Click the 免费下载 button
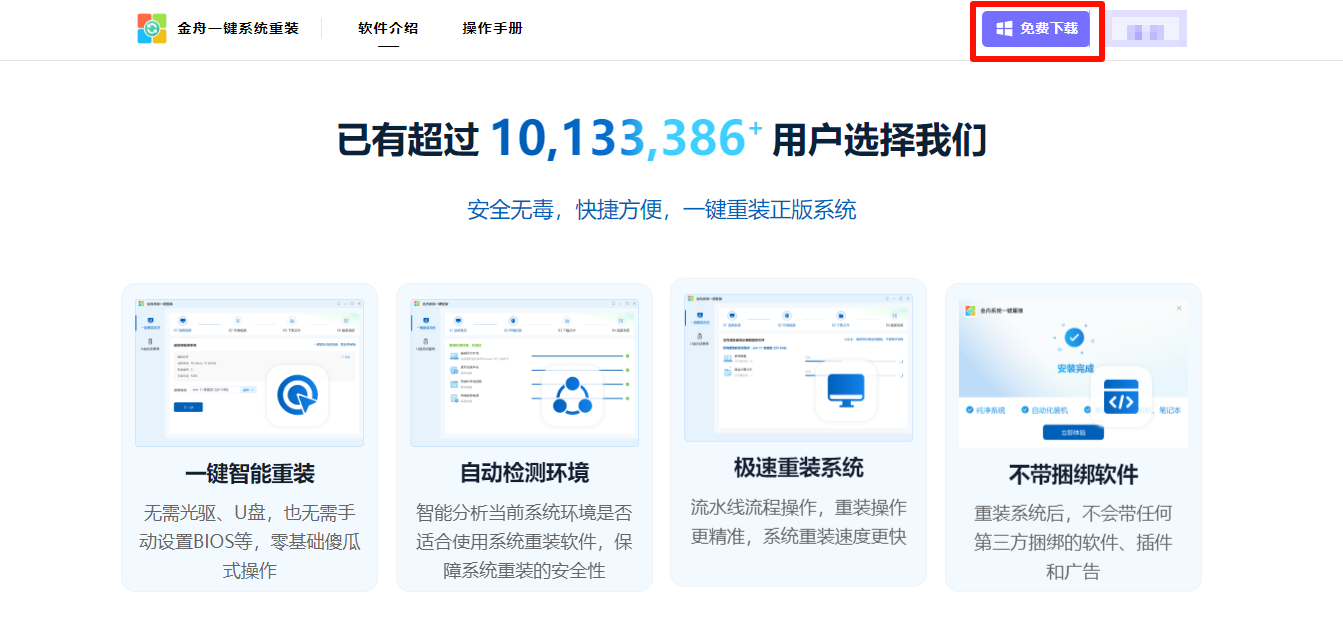 coord(1036,29)
